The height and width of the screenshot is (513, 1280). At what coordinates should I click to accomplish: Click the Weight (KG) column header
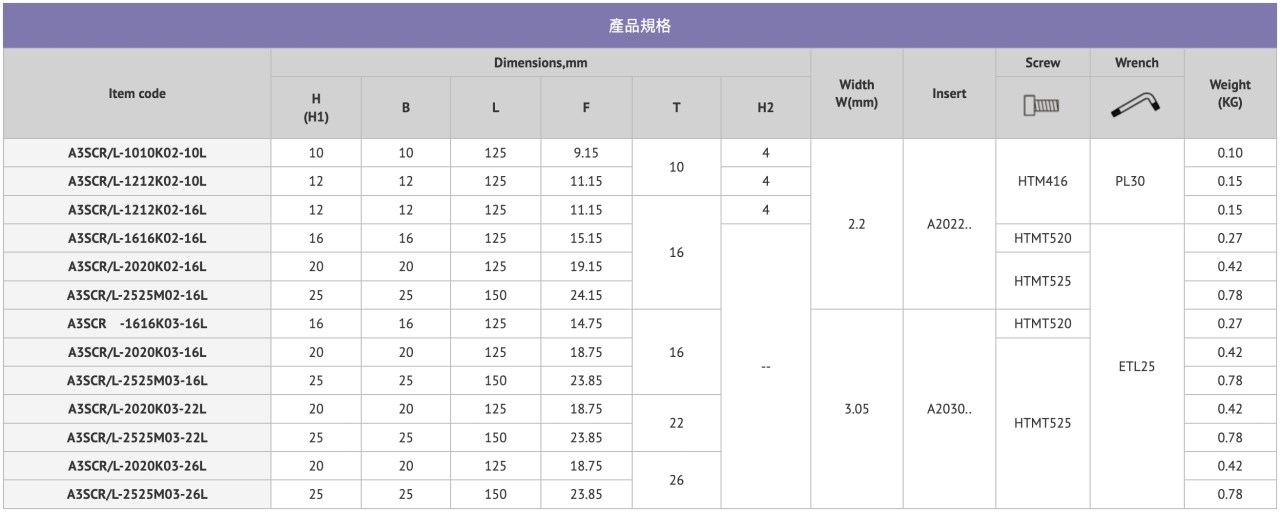(x=1230, y=94)
